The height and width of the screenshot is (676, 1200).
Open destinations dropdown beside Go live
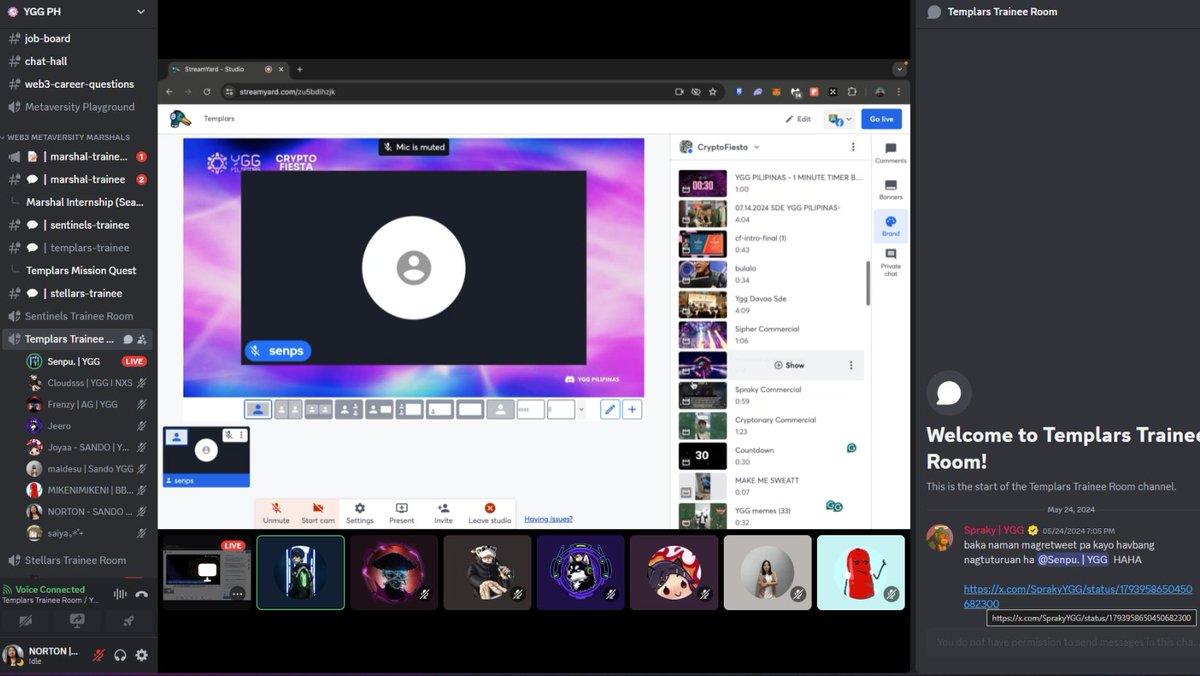point(838,119)
